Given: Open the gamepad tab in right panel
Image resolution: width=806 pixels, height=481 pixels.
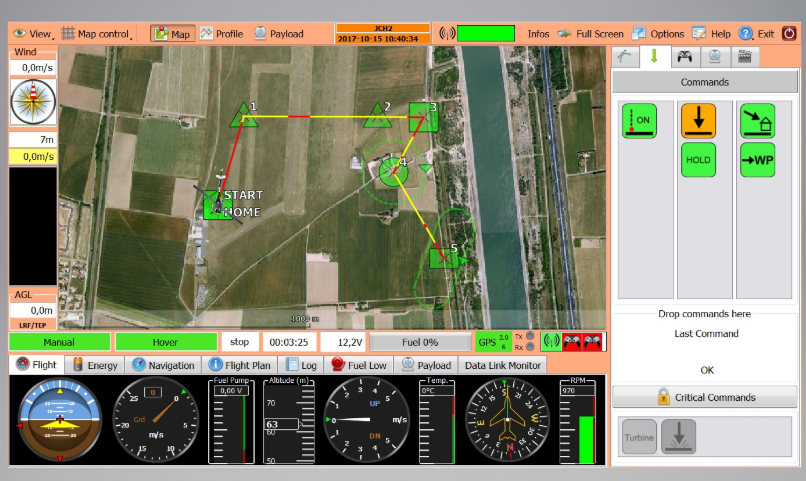Looking at the screenshot, I should click(684, 57).
